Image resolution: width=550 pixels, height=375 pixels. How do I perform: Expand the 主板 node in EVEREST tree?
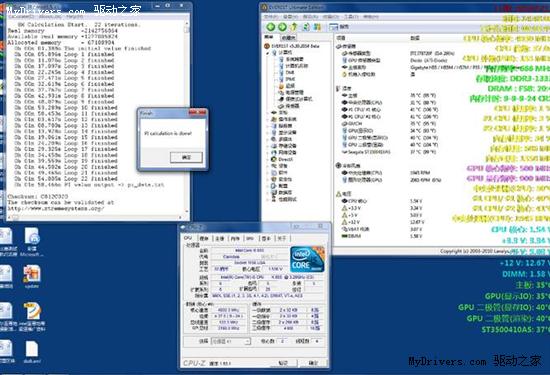pos(268,113)
